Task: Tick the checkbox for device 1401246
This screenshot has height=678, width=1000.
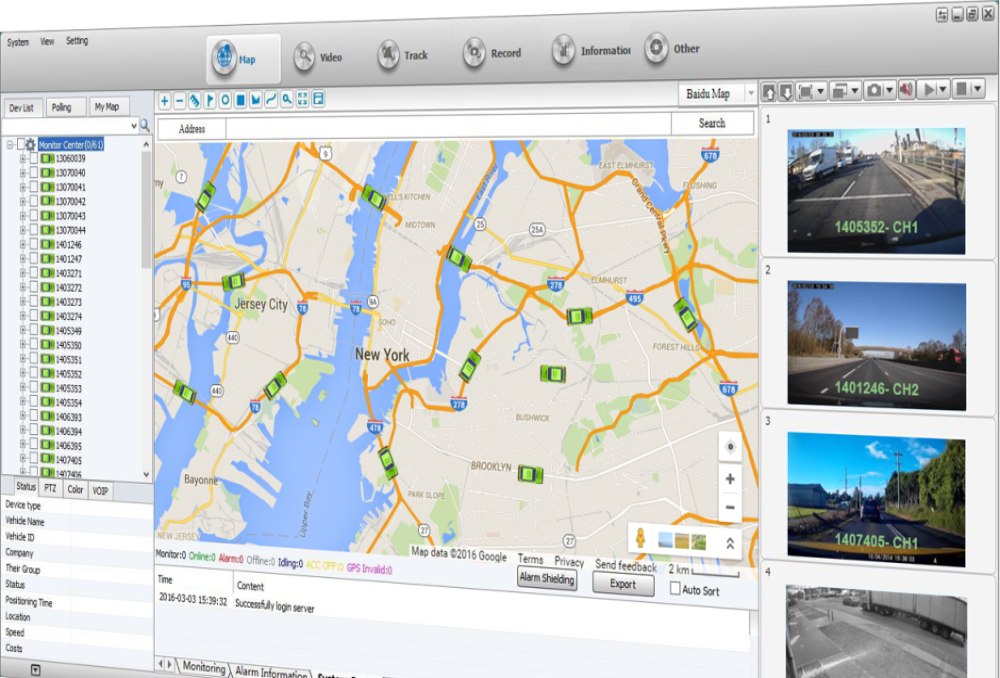Action: pos(34,244)
